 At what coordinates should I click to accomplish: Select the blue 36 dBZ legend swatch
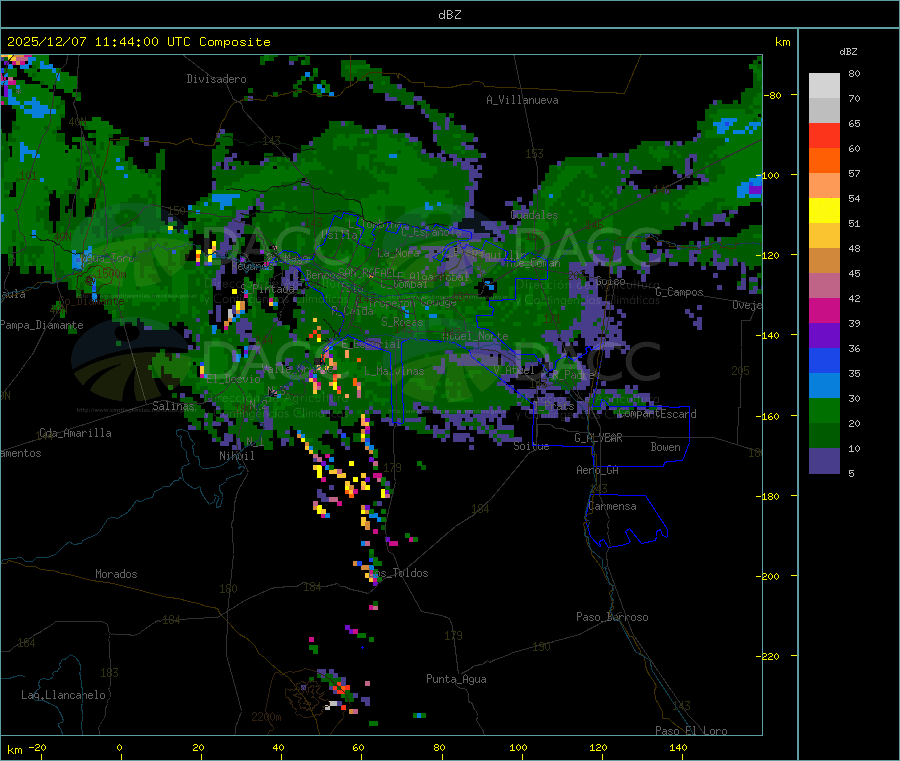(824, 360)
